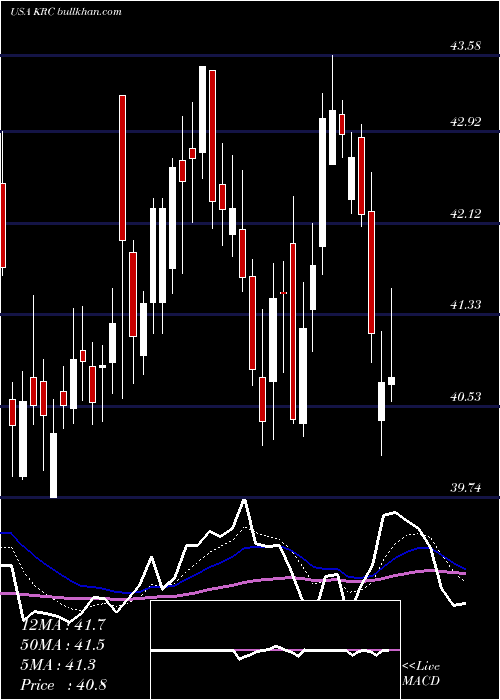The image size is (500, 700).
Task: Select the 50MA : 41.5 readout
Action: pos(64,645)
